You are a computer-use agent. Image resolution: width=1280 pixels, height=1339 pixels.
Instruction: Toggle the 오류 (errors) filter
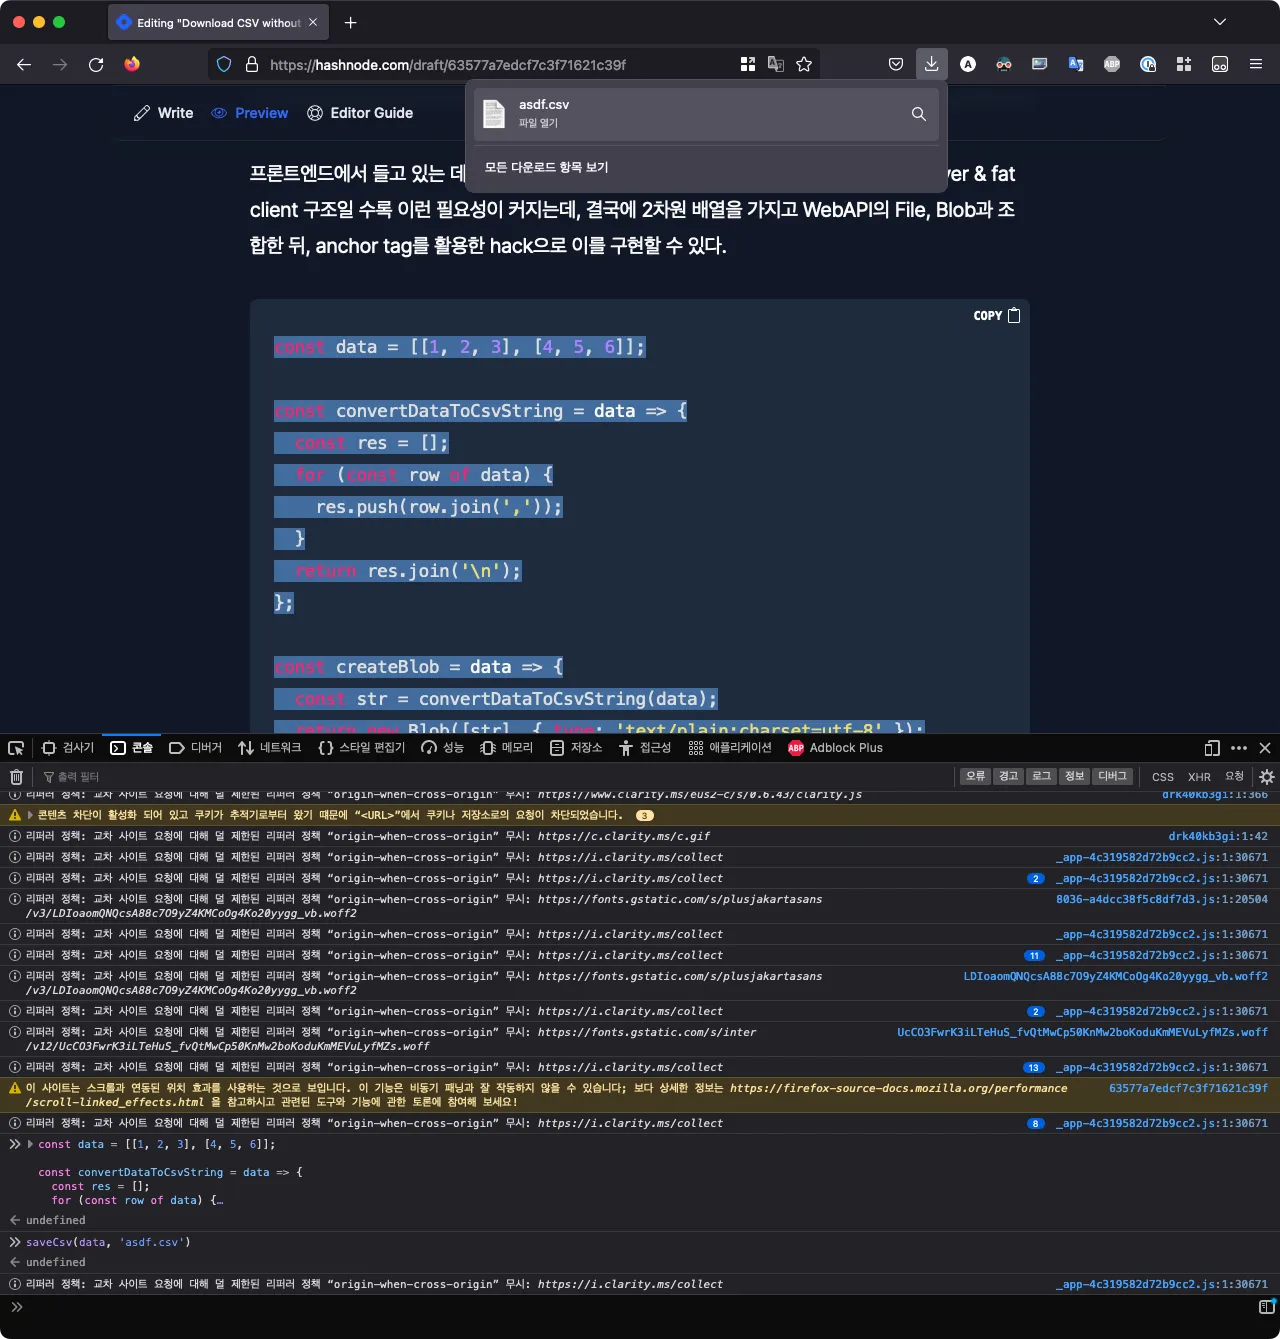pyautogui.click(x=975, y=776)
